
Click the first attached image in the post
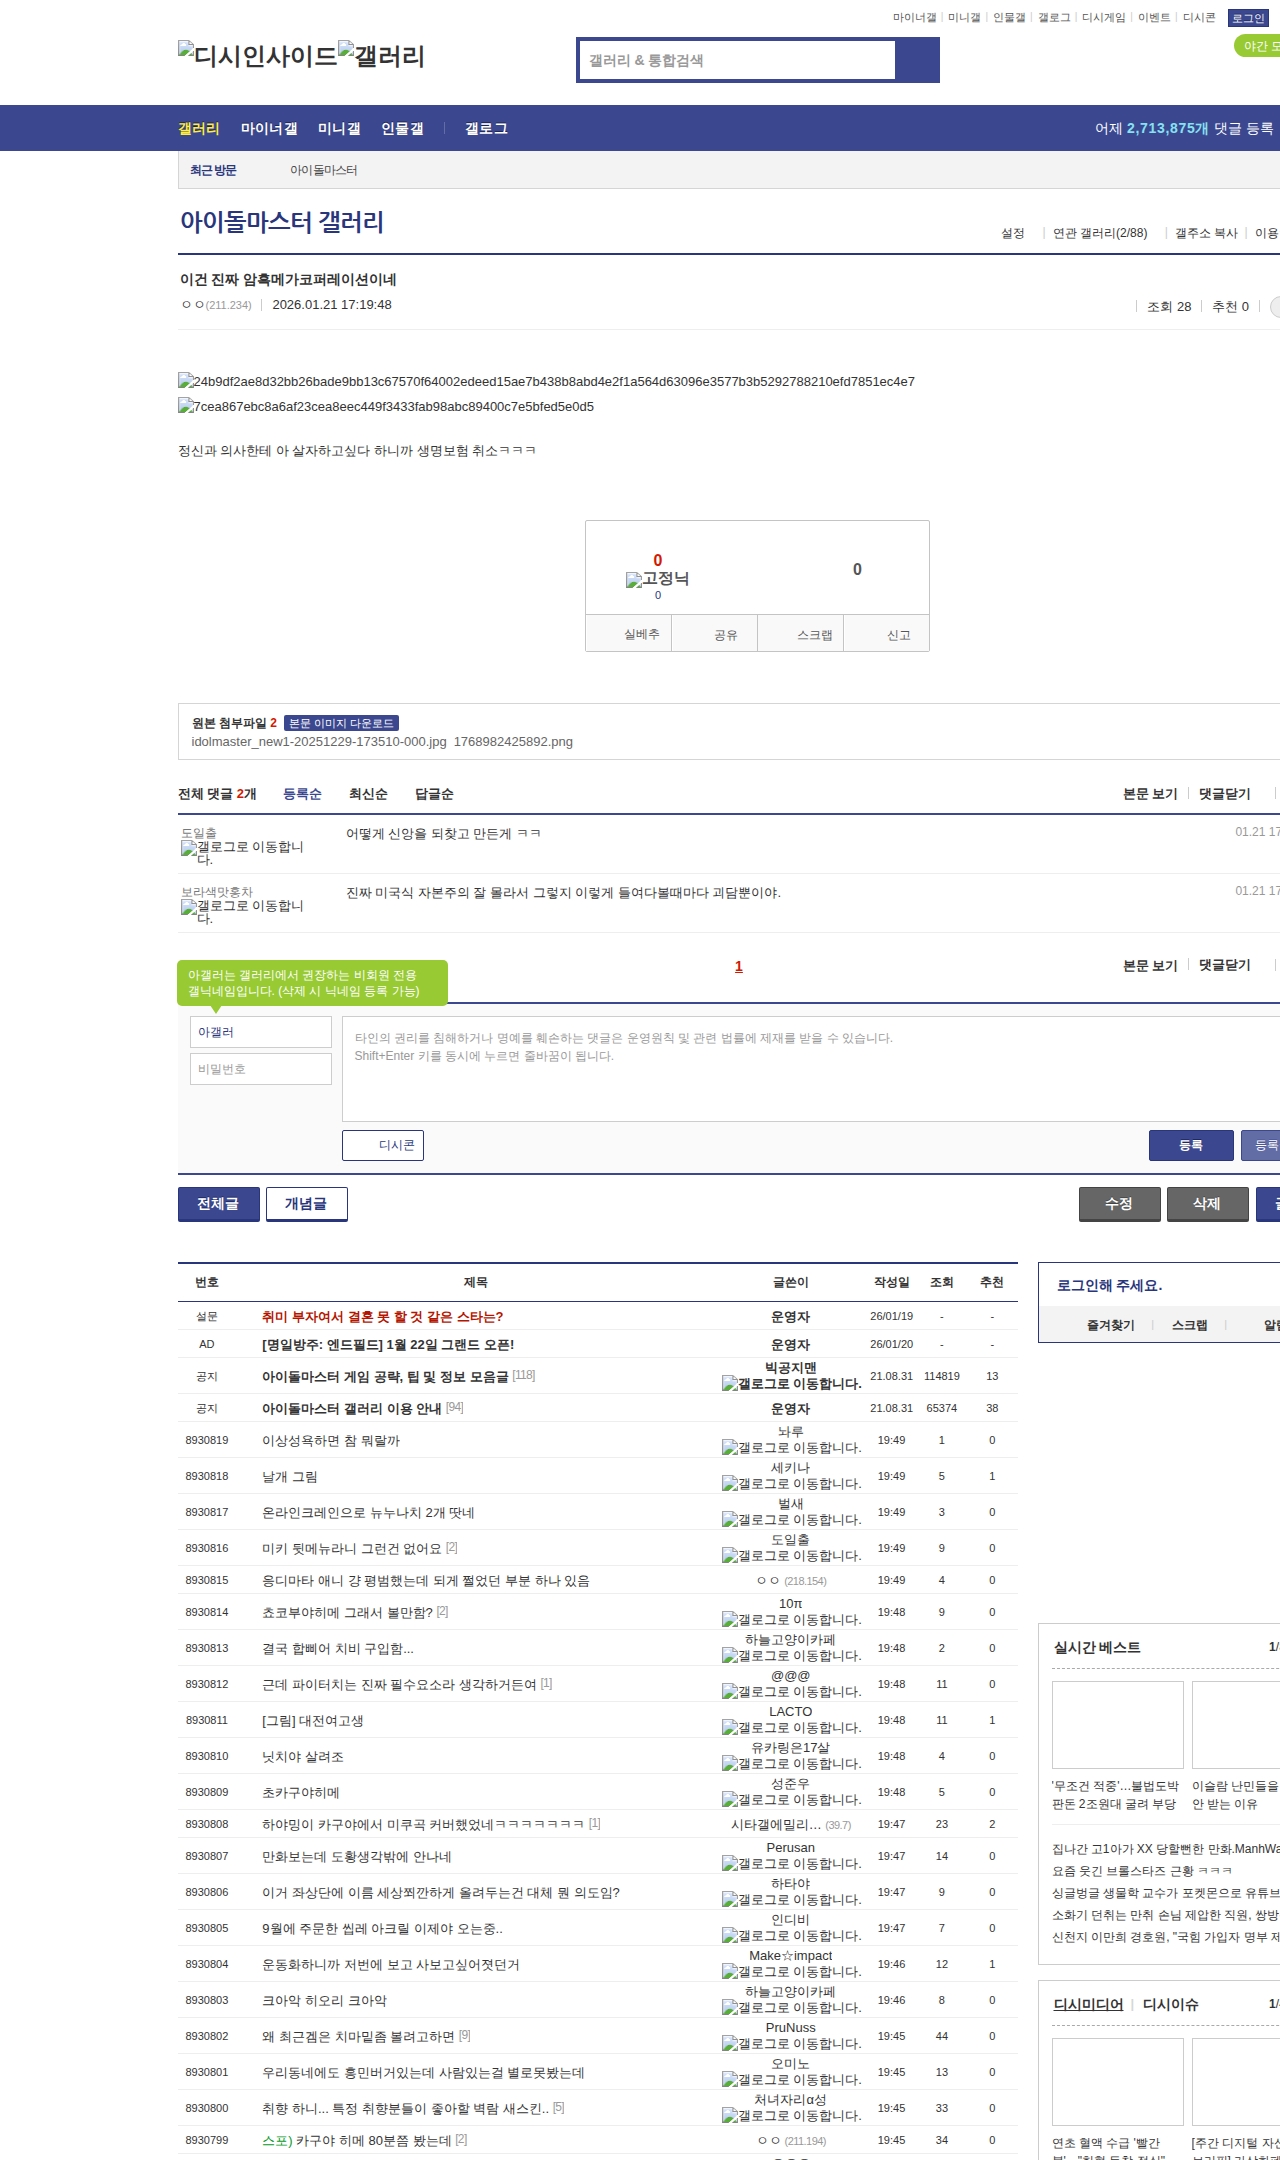pyautogui.click(x=546, y=381)
